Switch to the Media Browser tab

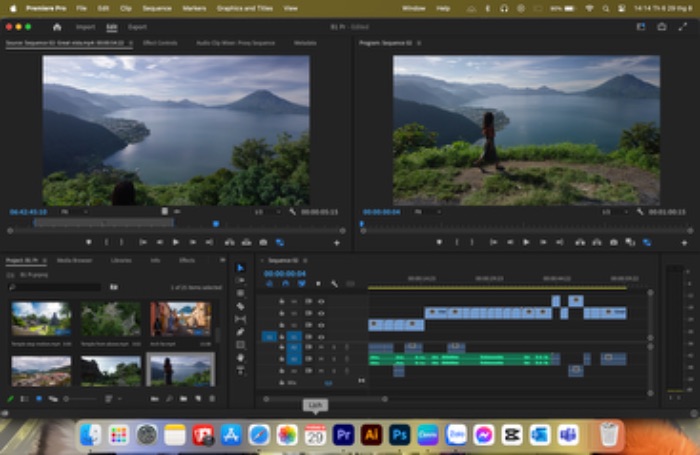(x=74, y=260)
